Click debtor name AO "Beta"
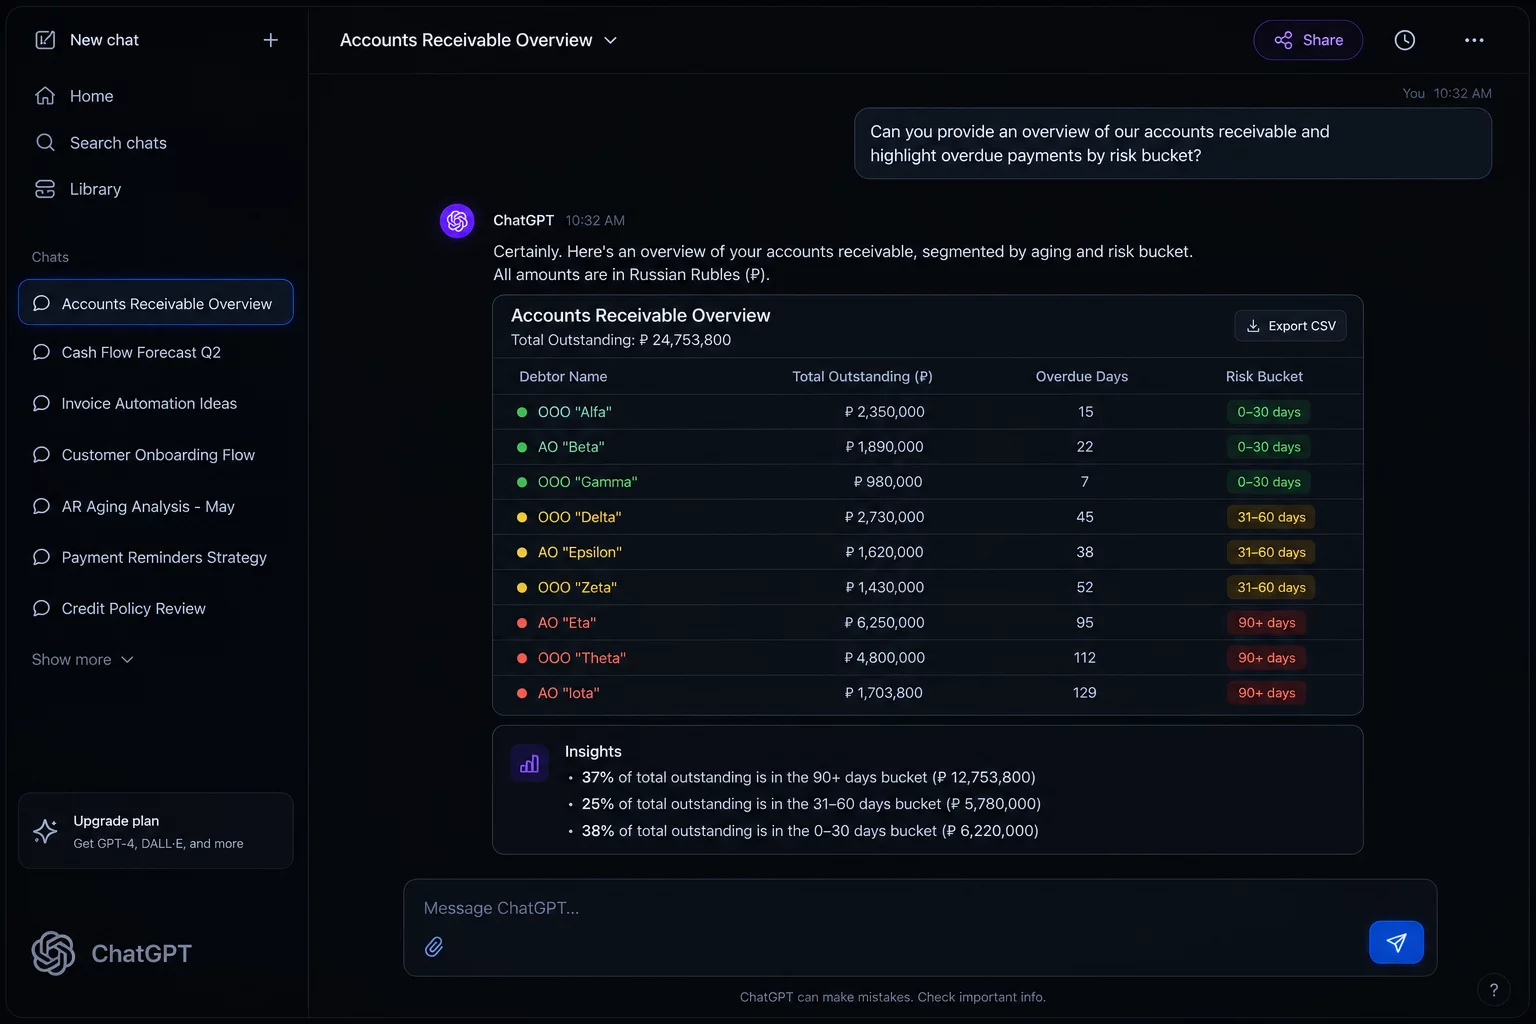Viewport: 1536px width, 1024px height. [x=571, y=447]
